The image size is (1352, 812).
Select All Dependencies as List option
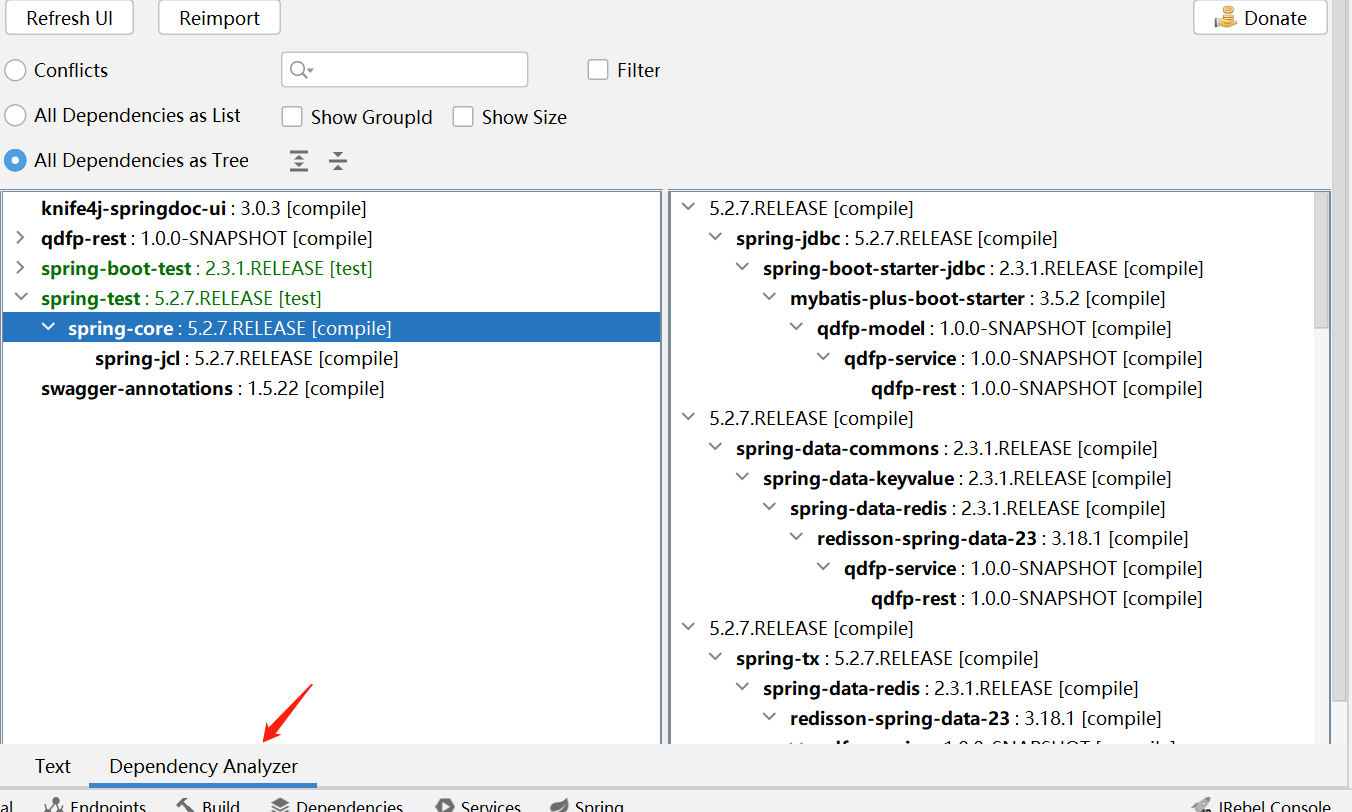click(15, 116)
